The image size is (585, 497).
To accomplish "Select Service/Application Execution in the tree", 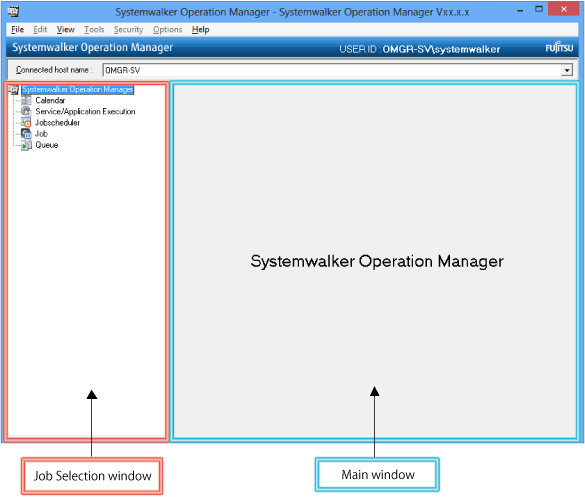I will click(85, 112).
